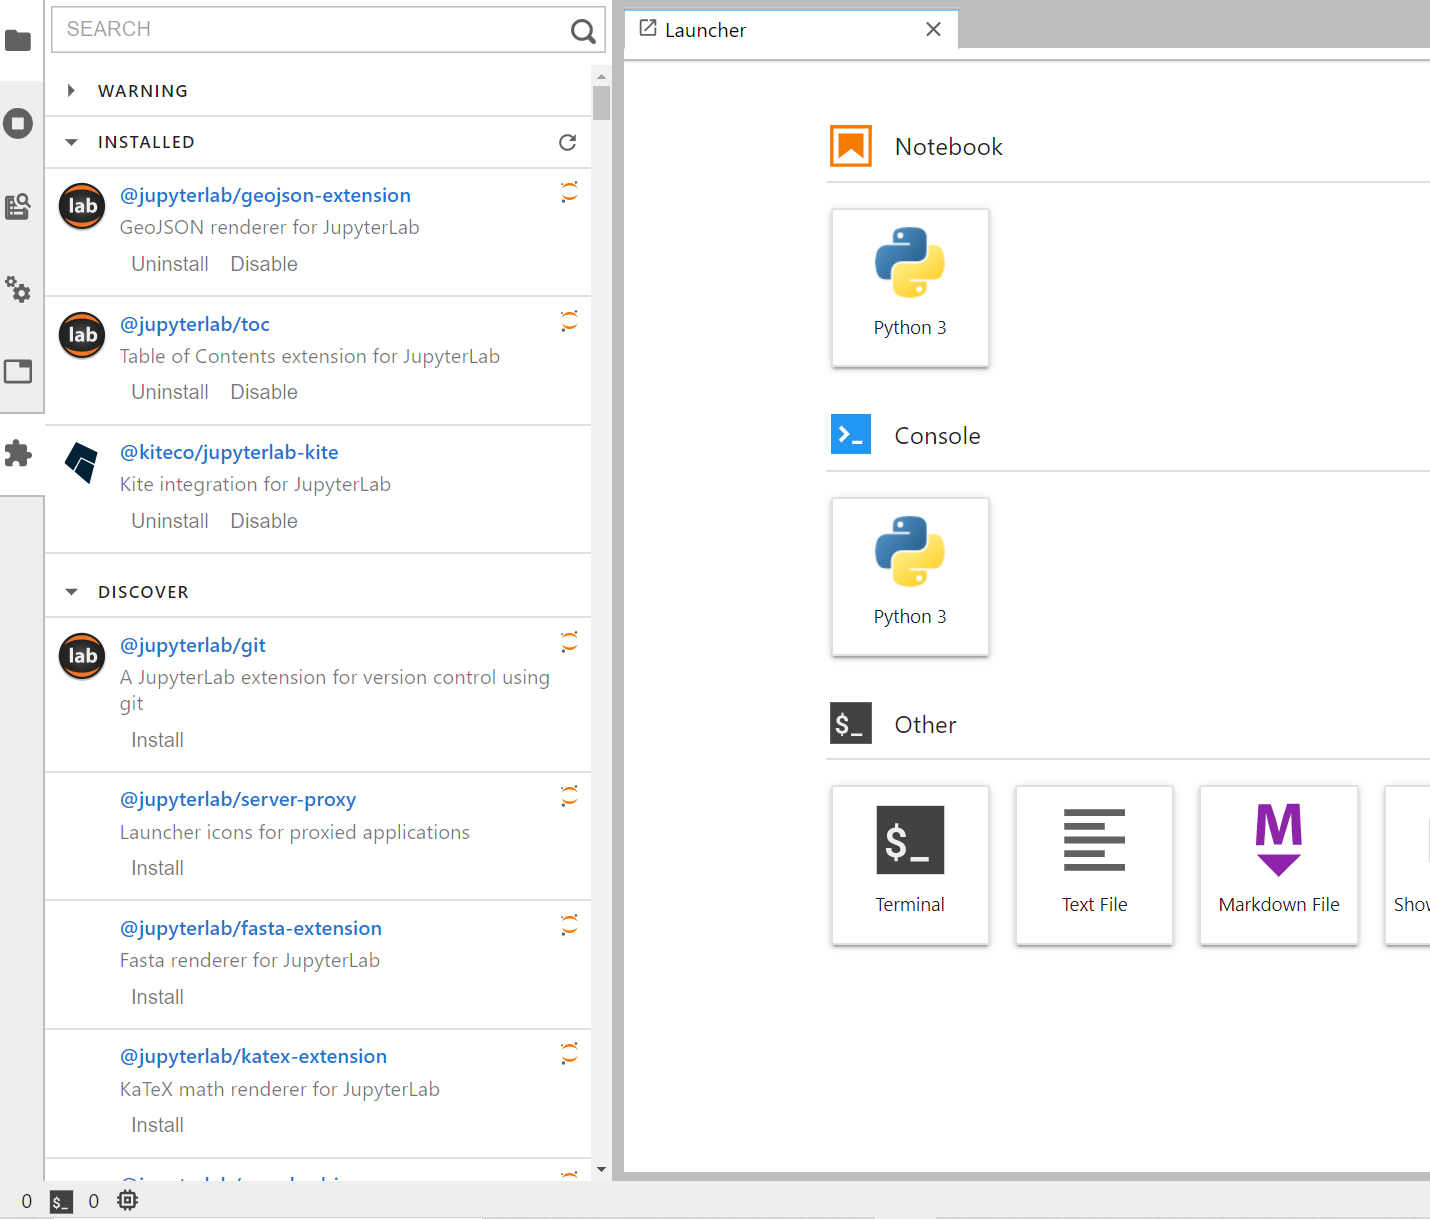Launch a new Terminal from the launcher
1430x1219 pixels.
pyautogui.click(x=910, y=865)
